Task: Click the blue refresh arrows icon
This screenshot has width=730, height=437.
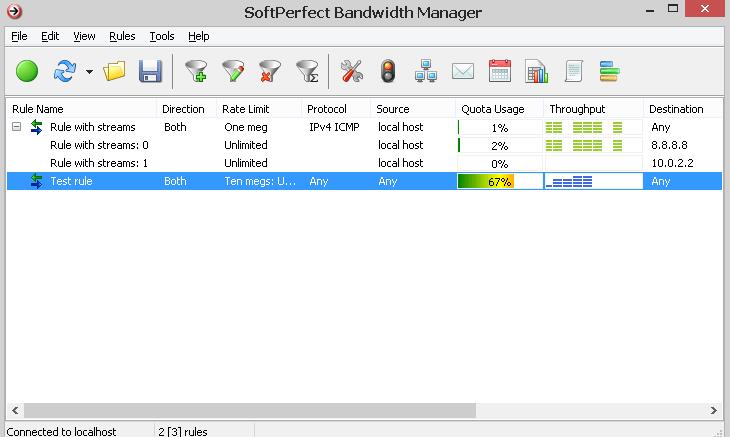Action: (64, 71)
